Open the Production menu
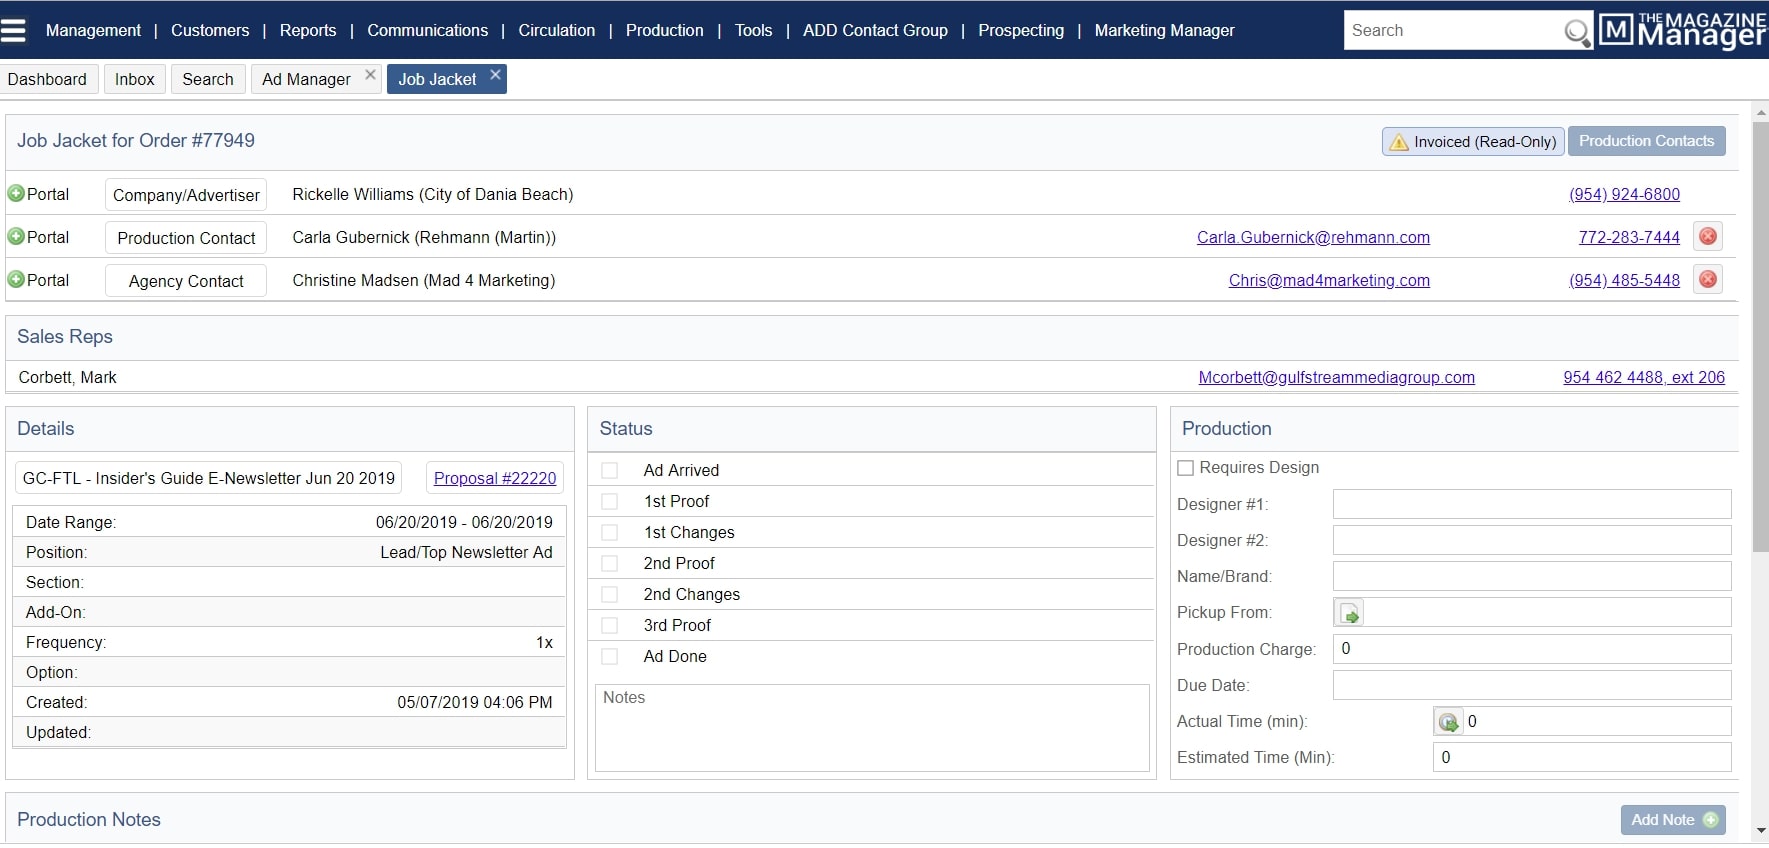 tap(664, 30)
